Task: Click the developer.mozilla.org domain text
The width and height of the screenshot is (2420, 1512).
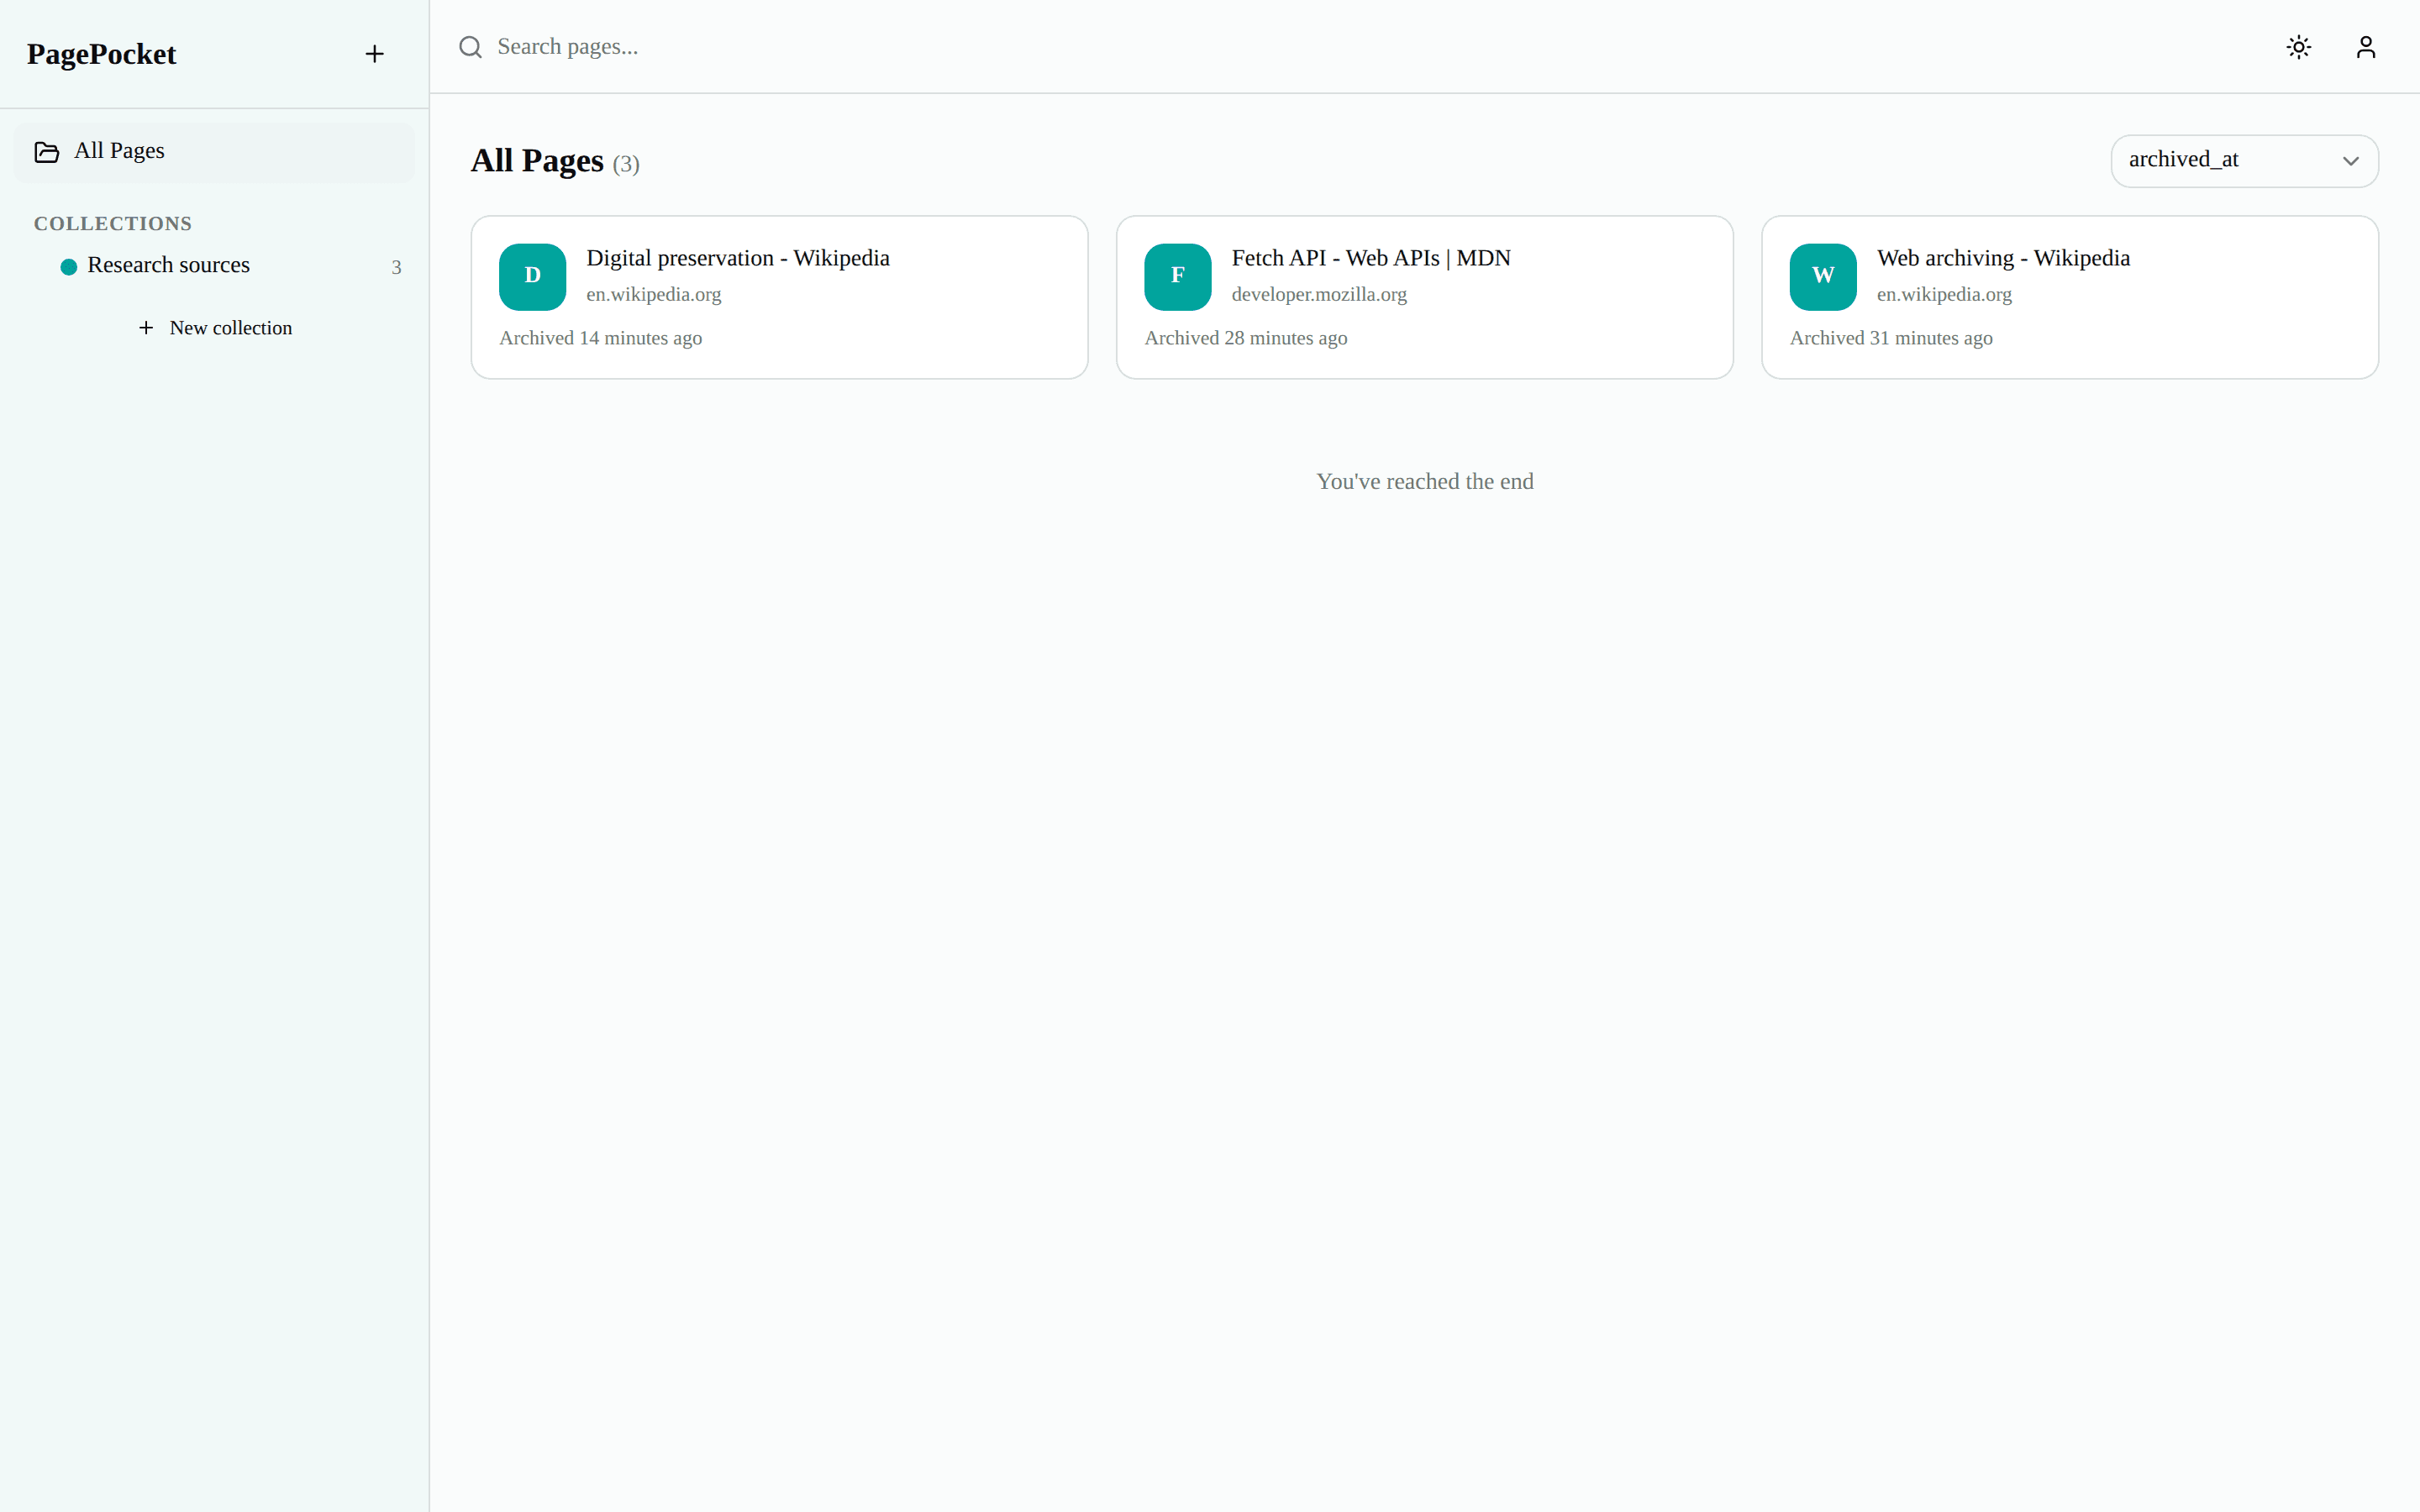Action: coord(1319,295)
